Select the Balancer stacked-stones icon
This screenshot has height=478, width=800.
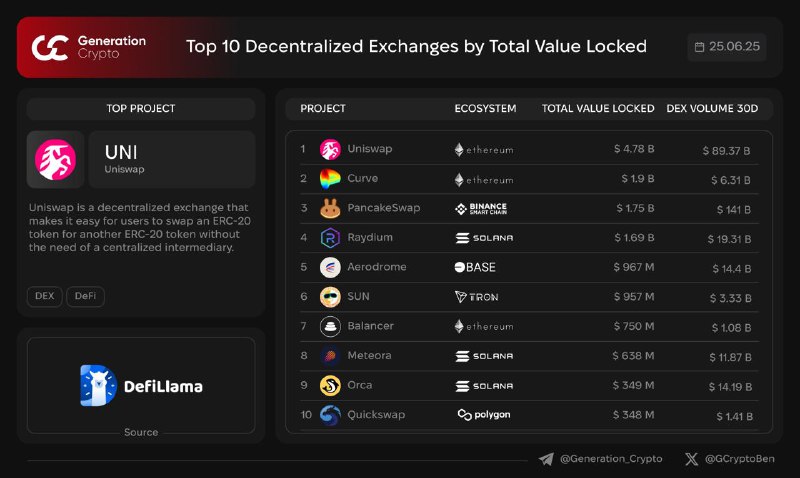point(330,326)
